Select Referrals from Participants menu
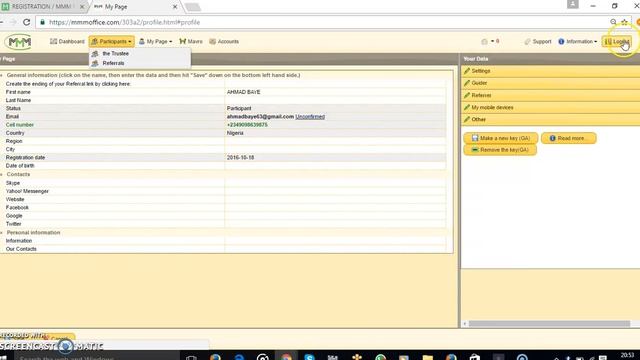This screenshot has width=640, height=360. [113, 63]
